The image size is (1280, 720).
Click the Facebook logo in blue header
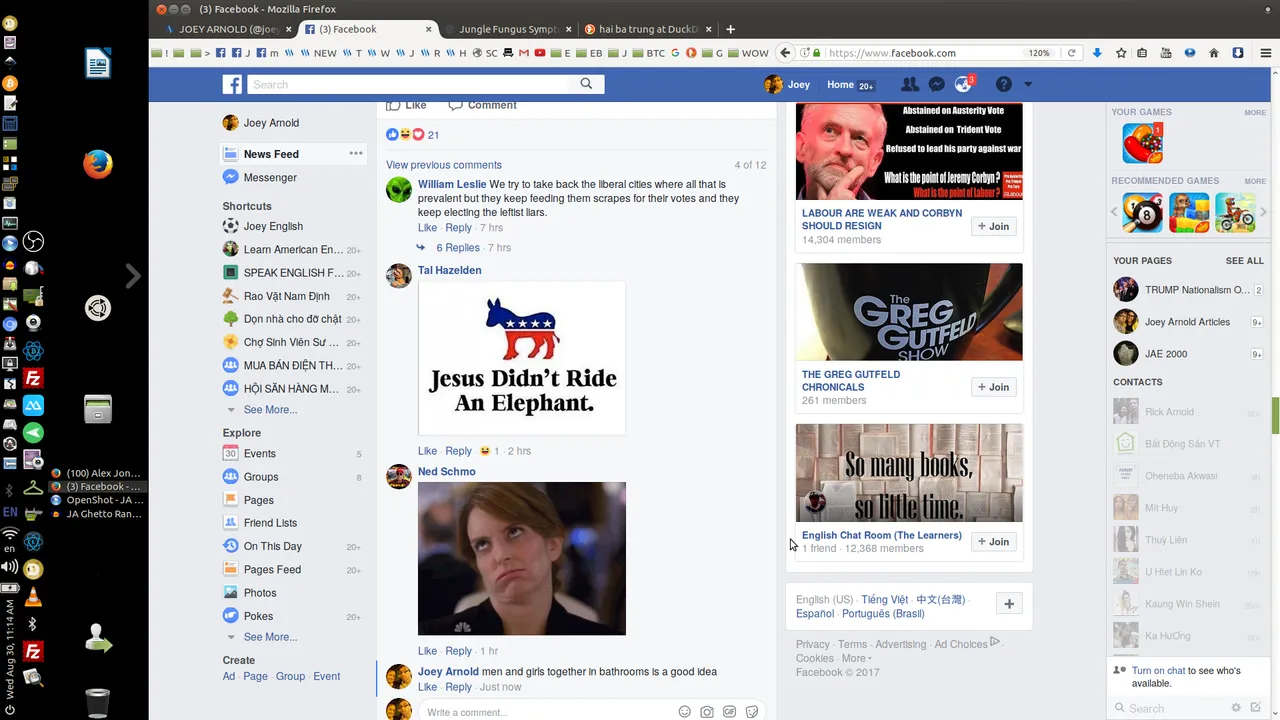232,85
